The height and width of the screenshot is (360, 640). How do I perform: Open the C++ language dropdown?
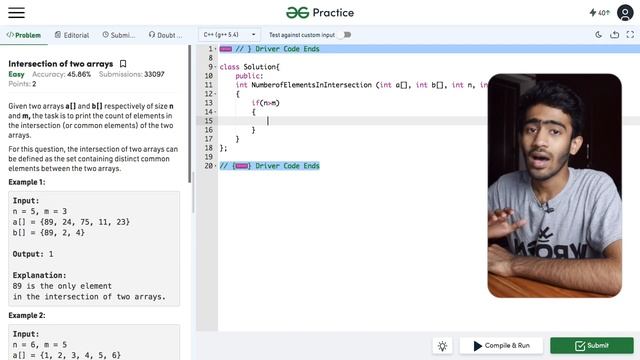(229, 35)
